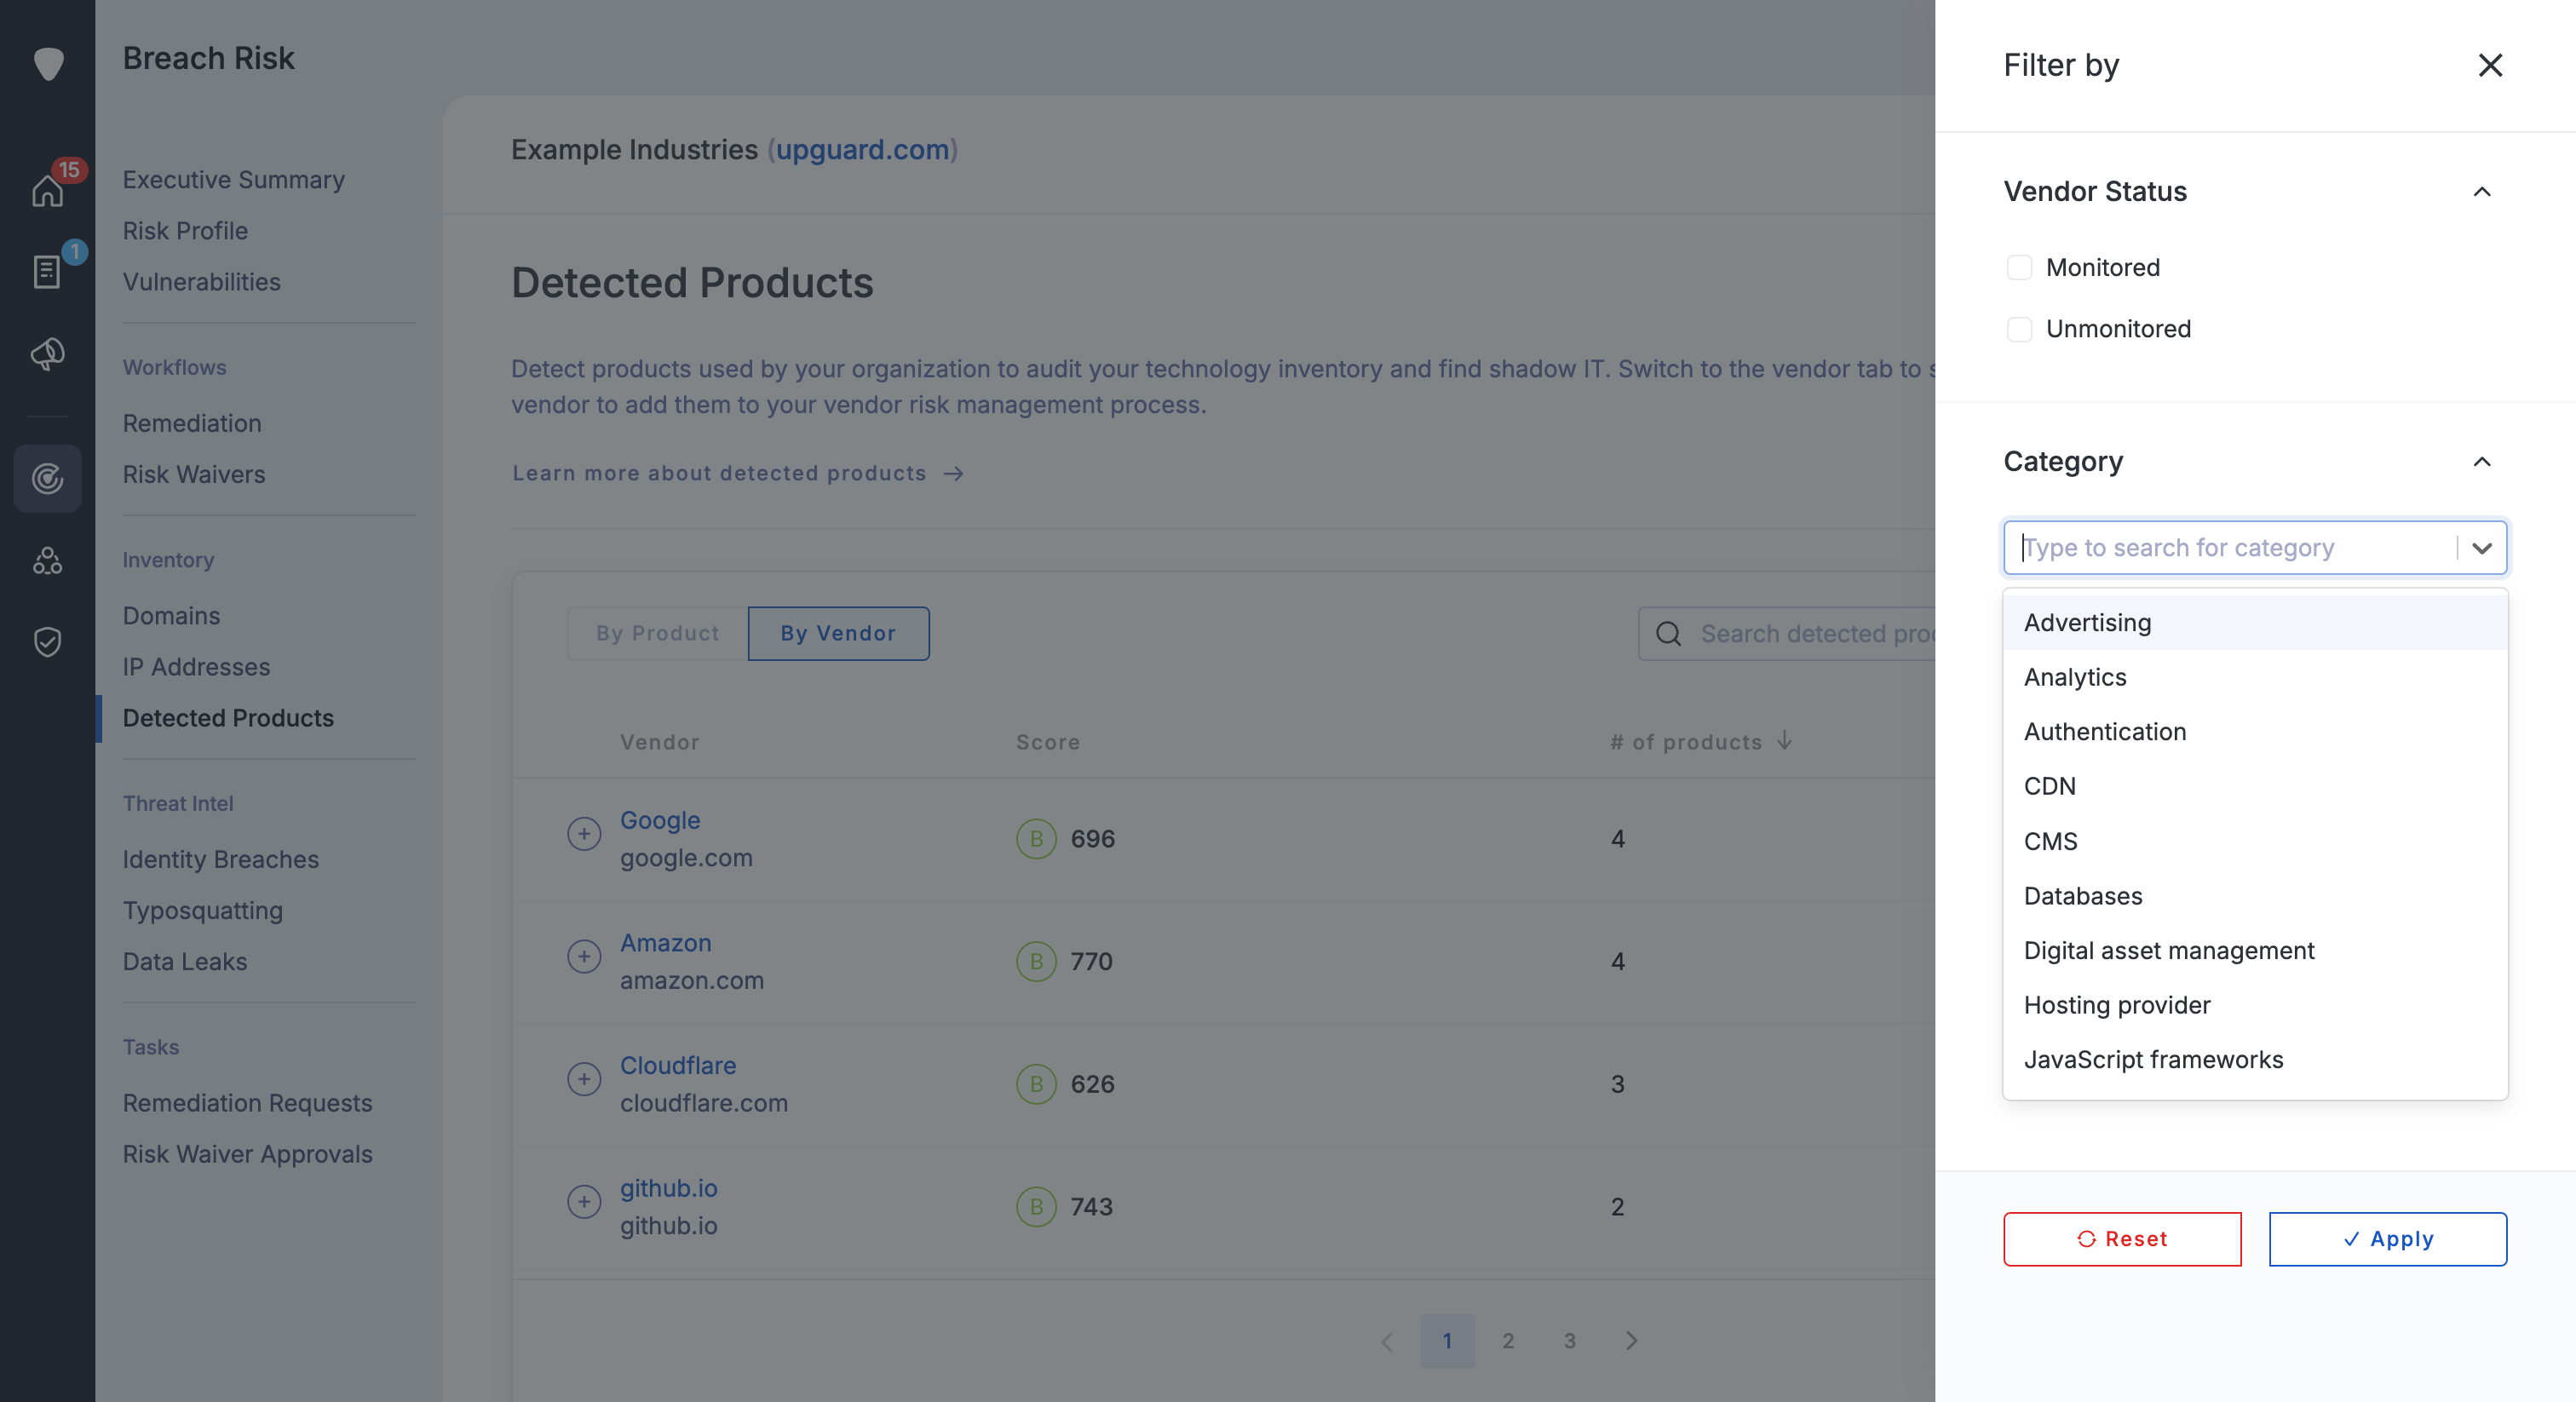Open Typosquatting menu item
The height and width of the screenshot is (1402, 2576).
[203, 911]
